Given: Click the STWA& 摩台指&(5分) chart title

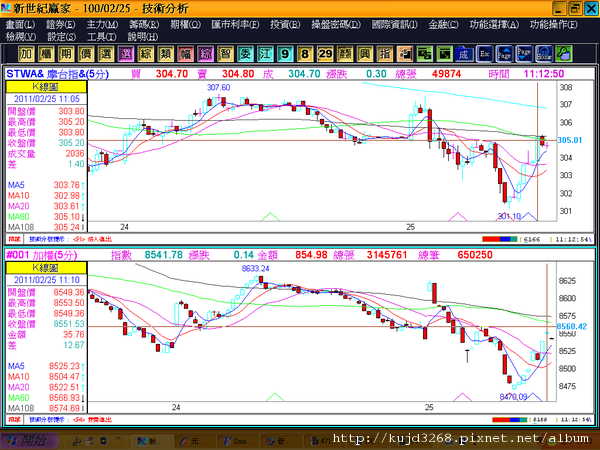Looking at the screenshot, I should [x=58, y=74].
